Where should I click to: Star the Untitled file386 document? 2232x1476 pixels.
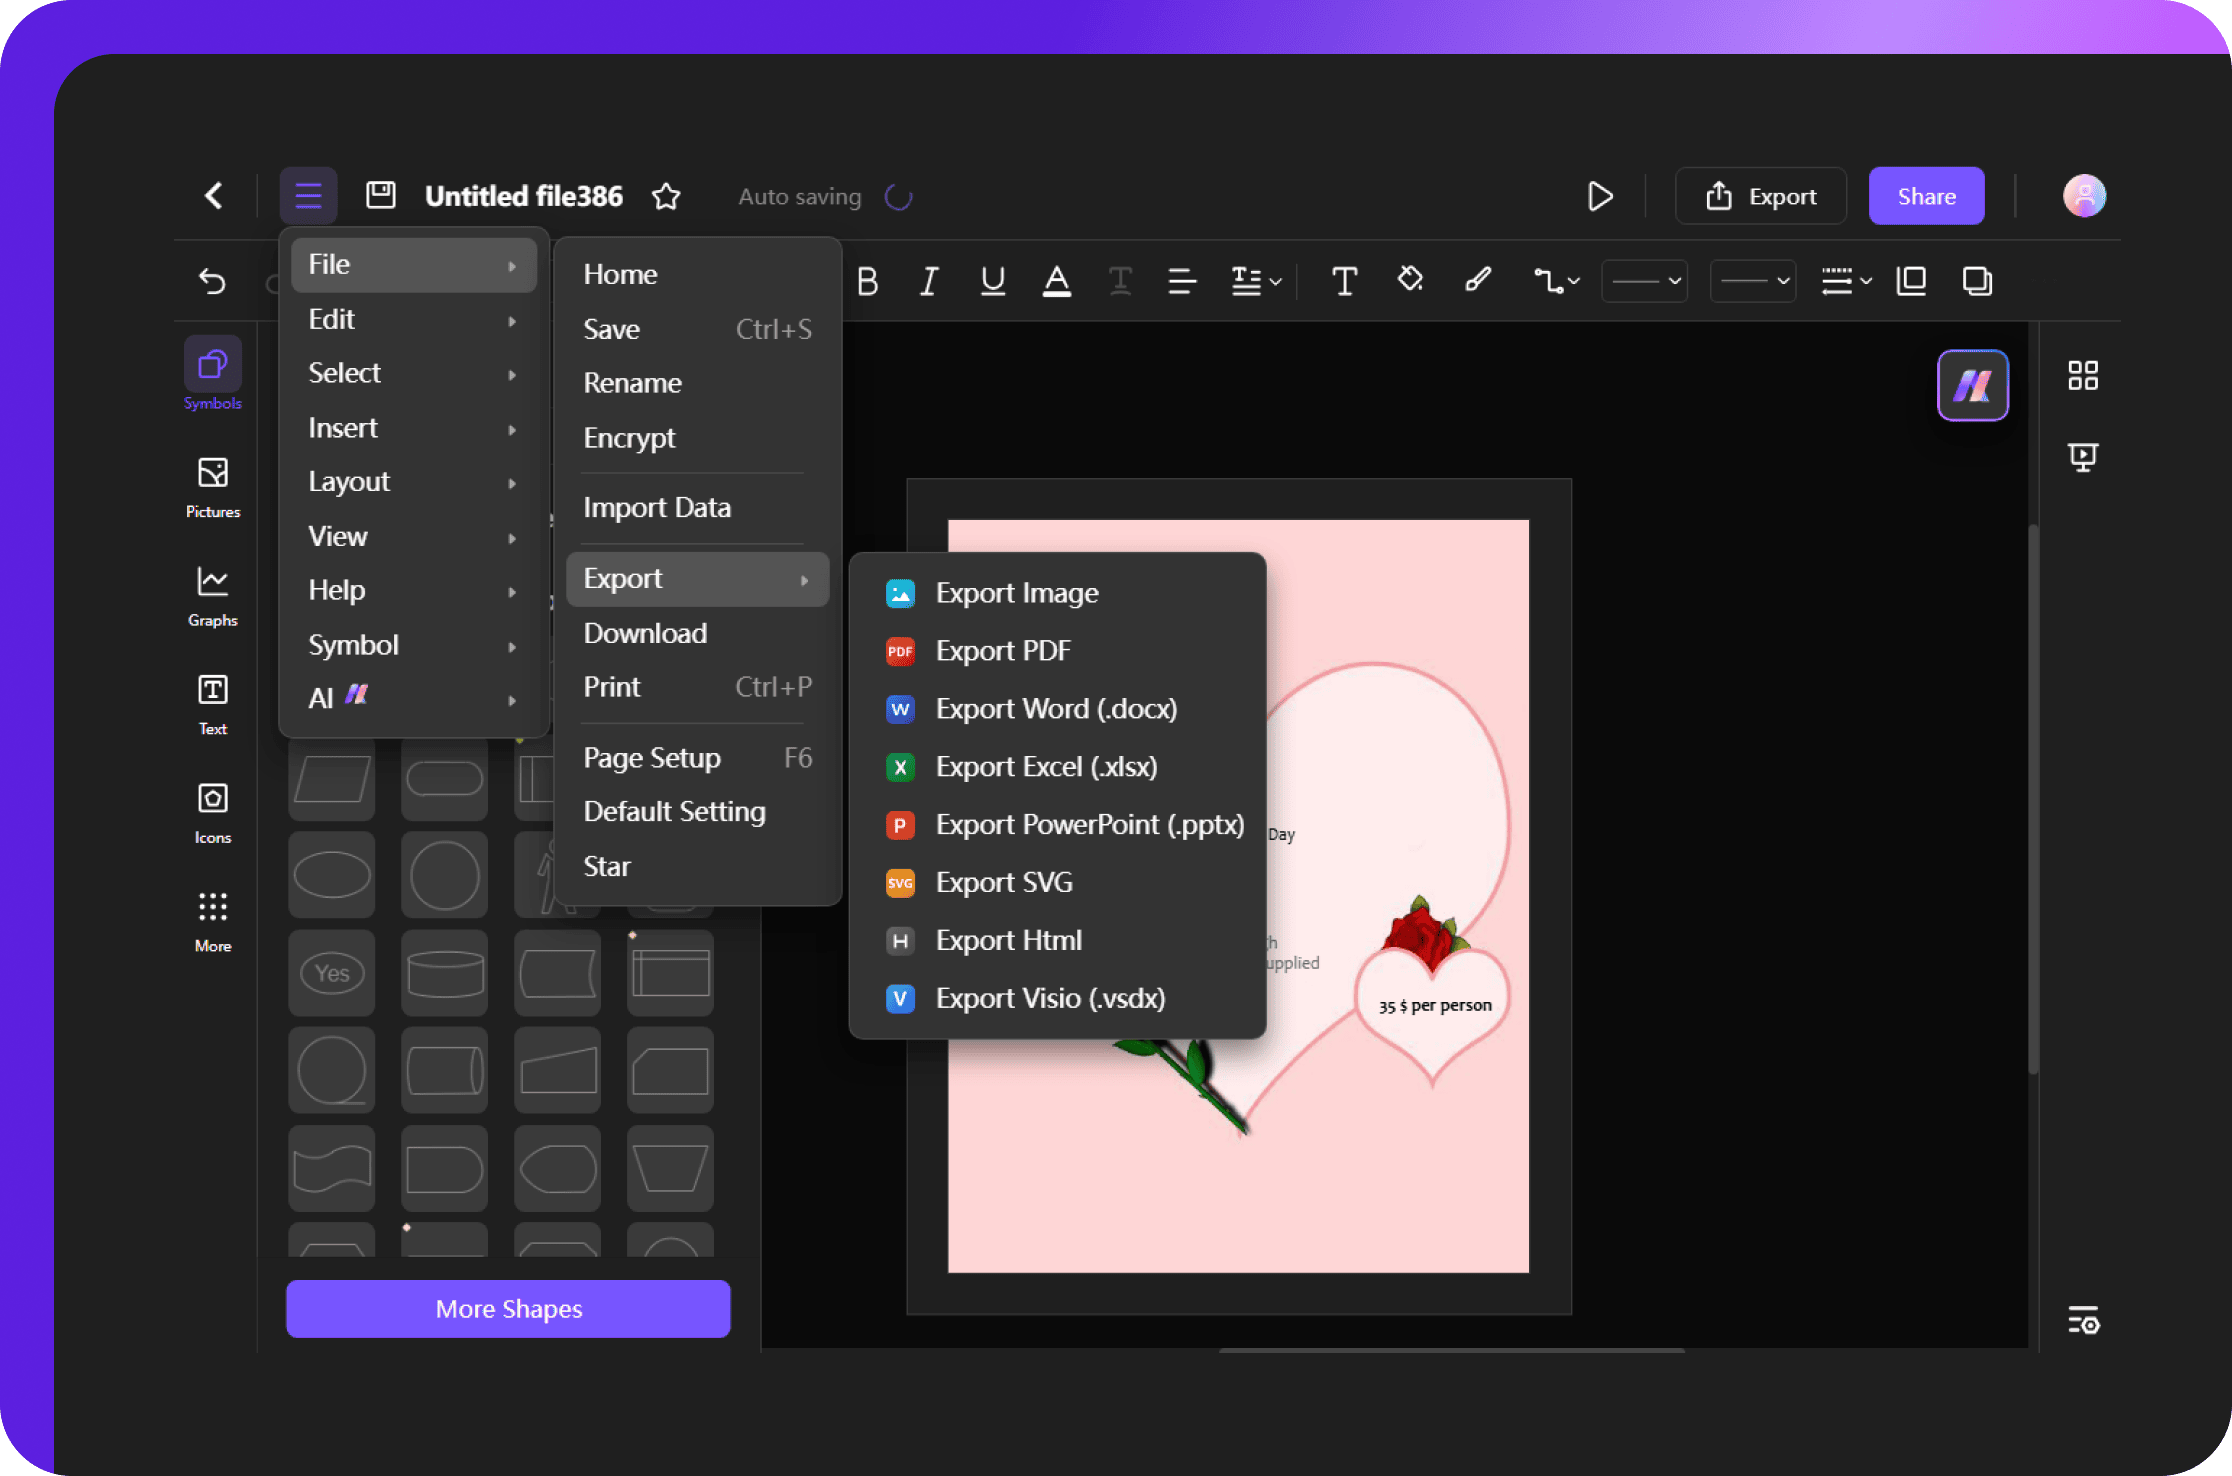coord(666,196)
